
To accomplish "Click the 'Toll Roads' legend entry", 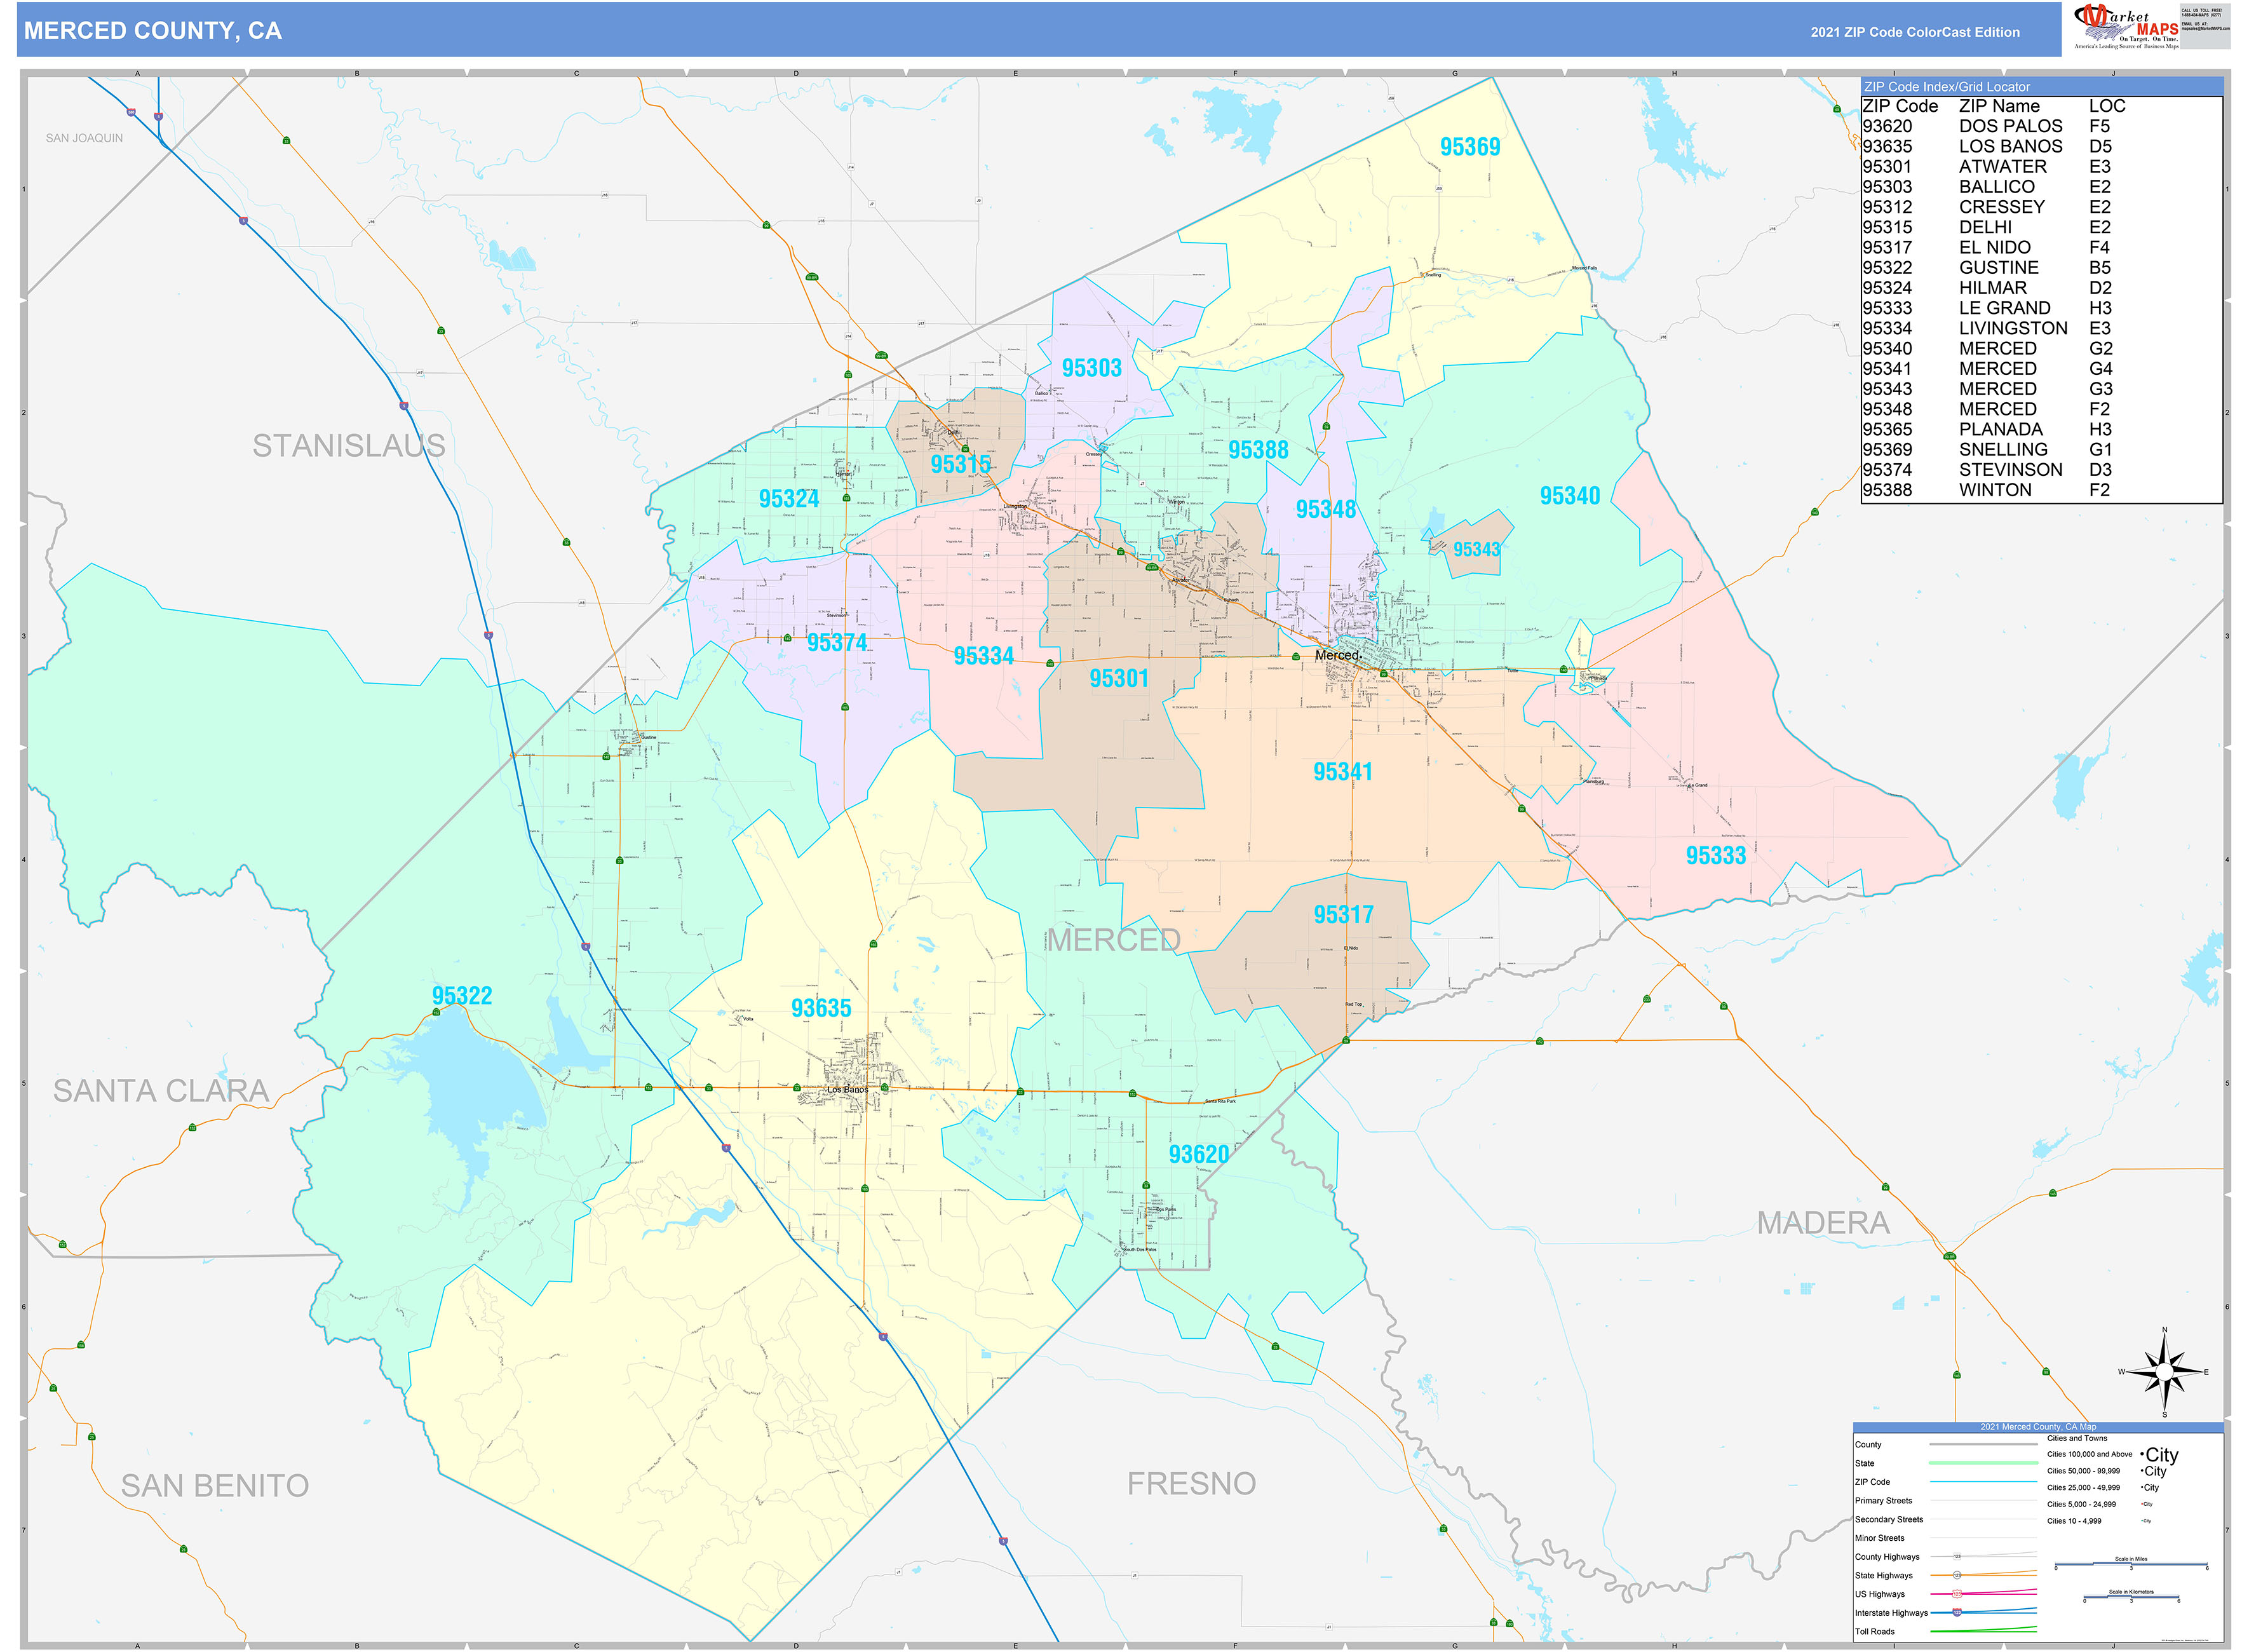I will click(x=1874, y=1632).
